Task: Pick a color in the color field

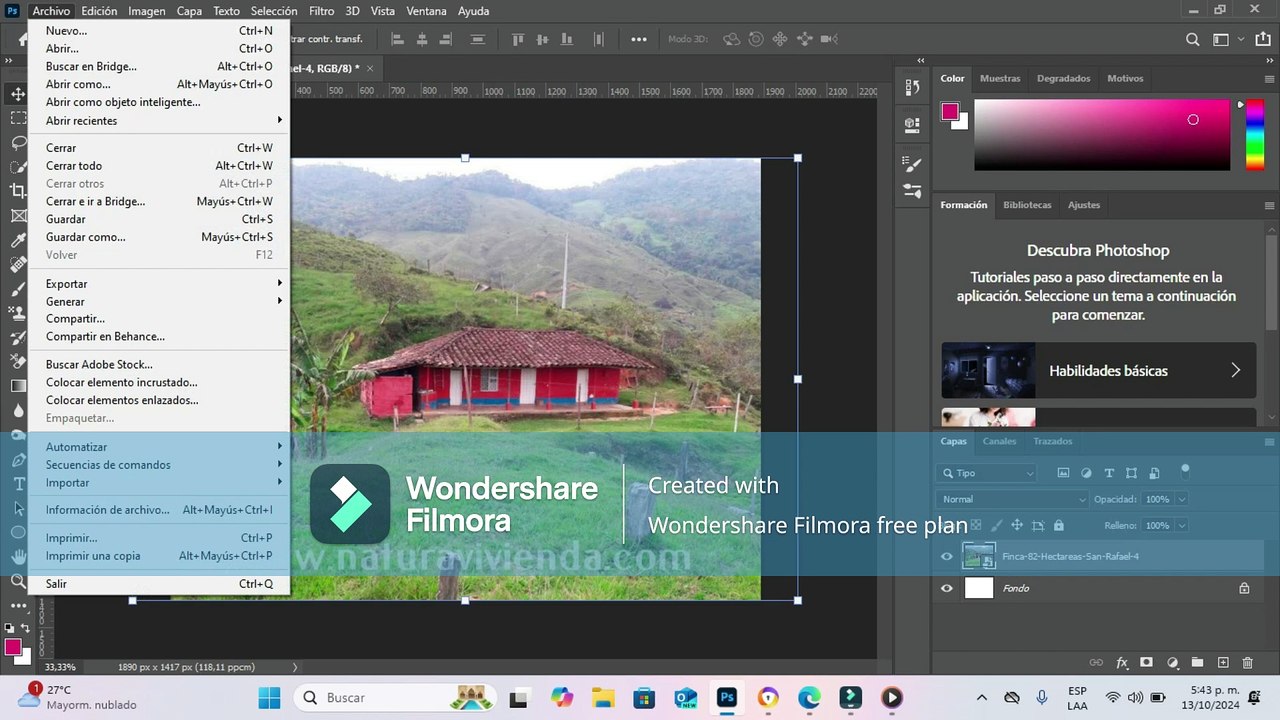Action: [1102, 134]
